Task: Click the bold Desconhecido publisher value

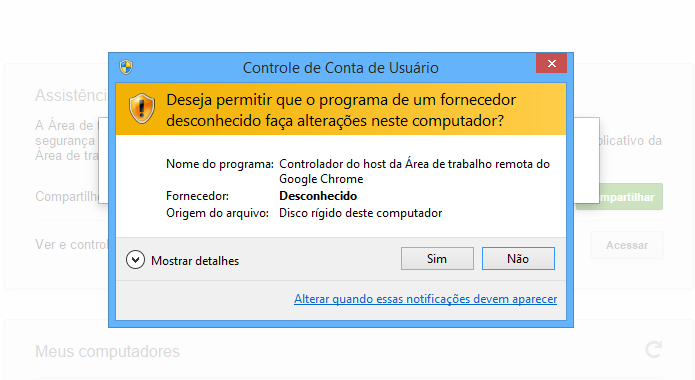Action: tap(318, 196)
